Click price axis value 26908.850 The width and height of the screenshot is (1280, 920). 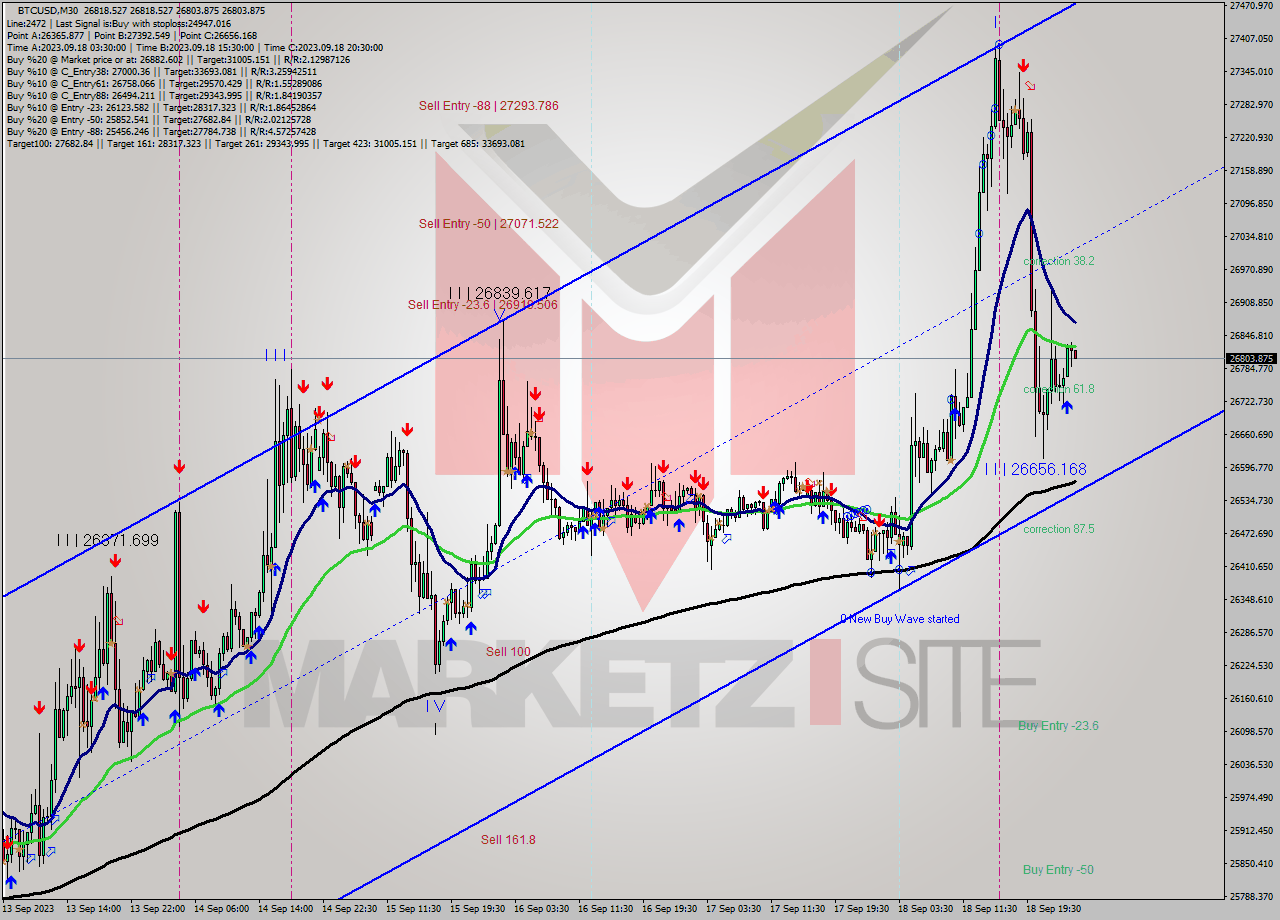1250,302
